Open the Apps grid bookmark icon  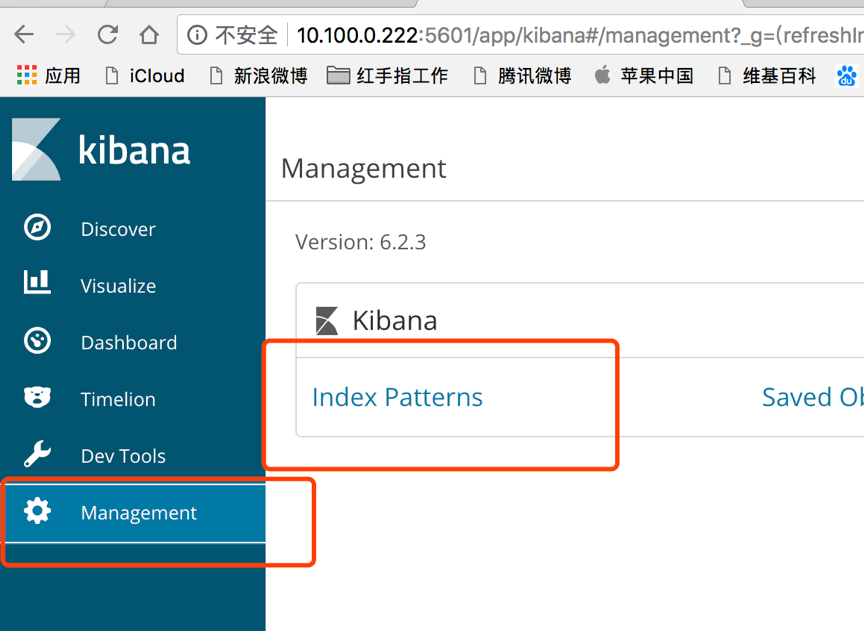[27, 75]
